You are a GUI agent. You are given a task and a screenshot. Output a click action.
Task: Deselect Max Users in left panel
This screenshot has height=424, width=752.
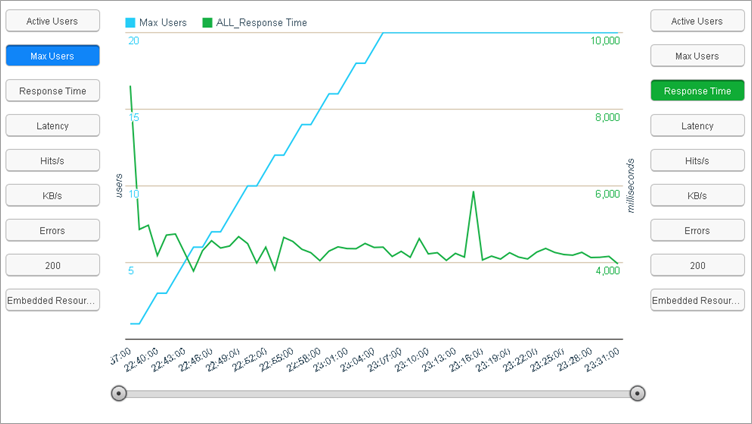53,56
